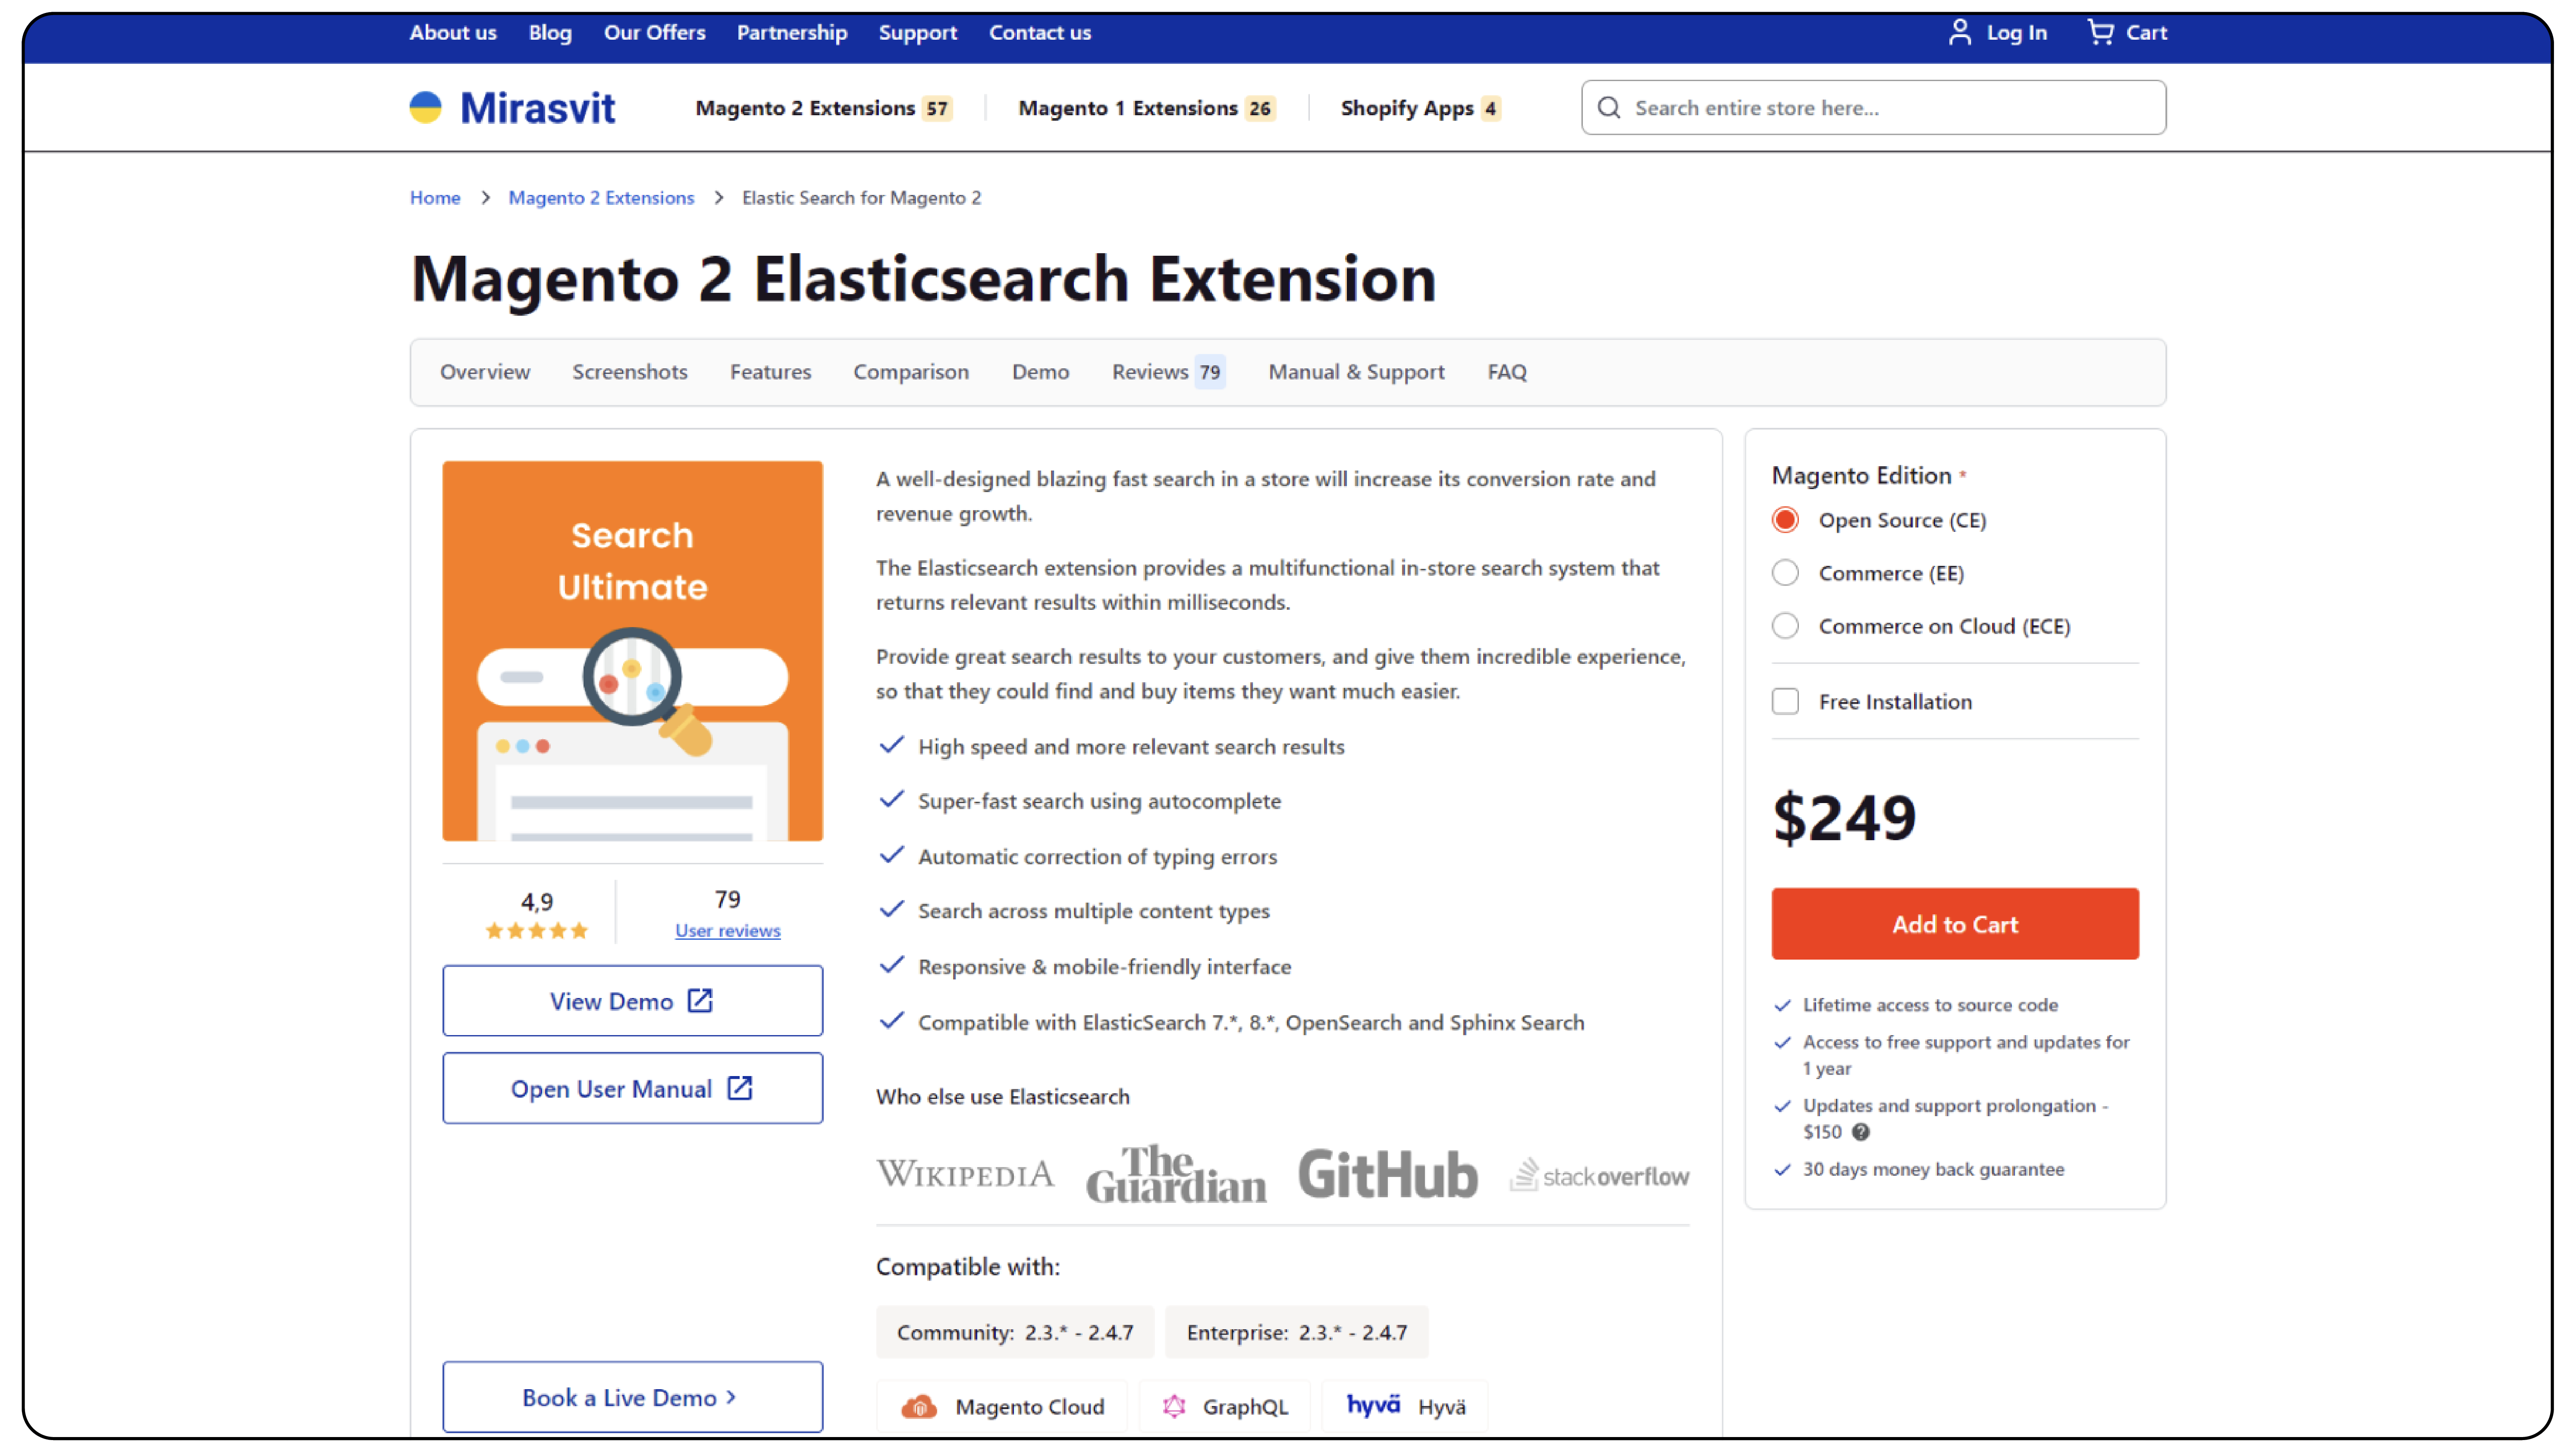The height and width of the screenshot is (1453, 2576).
Task: Click the Wikipedia logo
Action: point(965,1173)
